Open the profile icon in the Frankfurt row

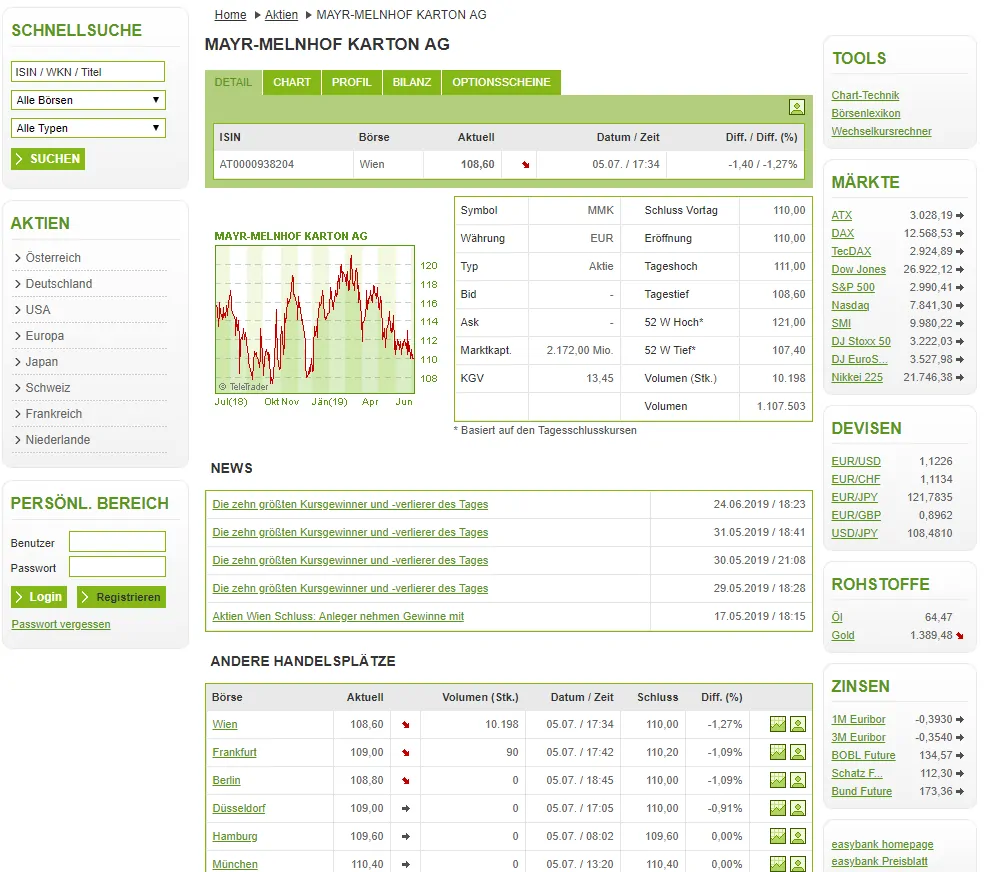[798, 752]
